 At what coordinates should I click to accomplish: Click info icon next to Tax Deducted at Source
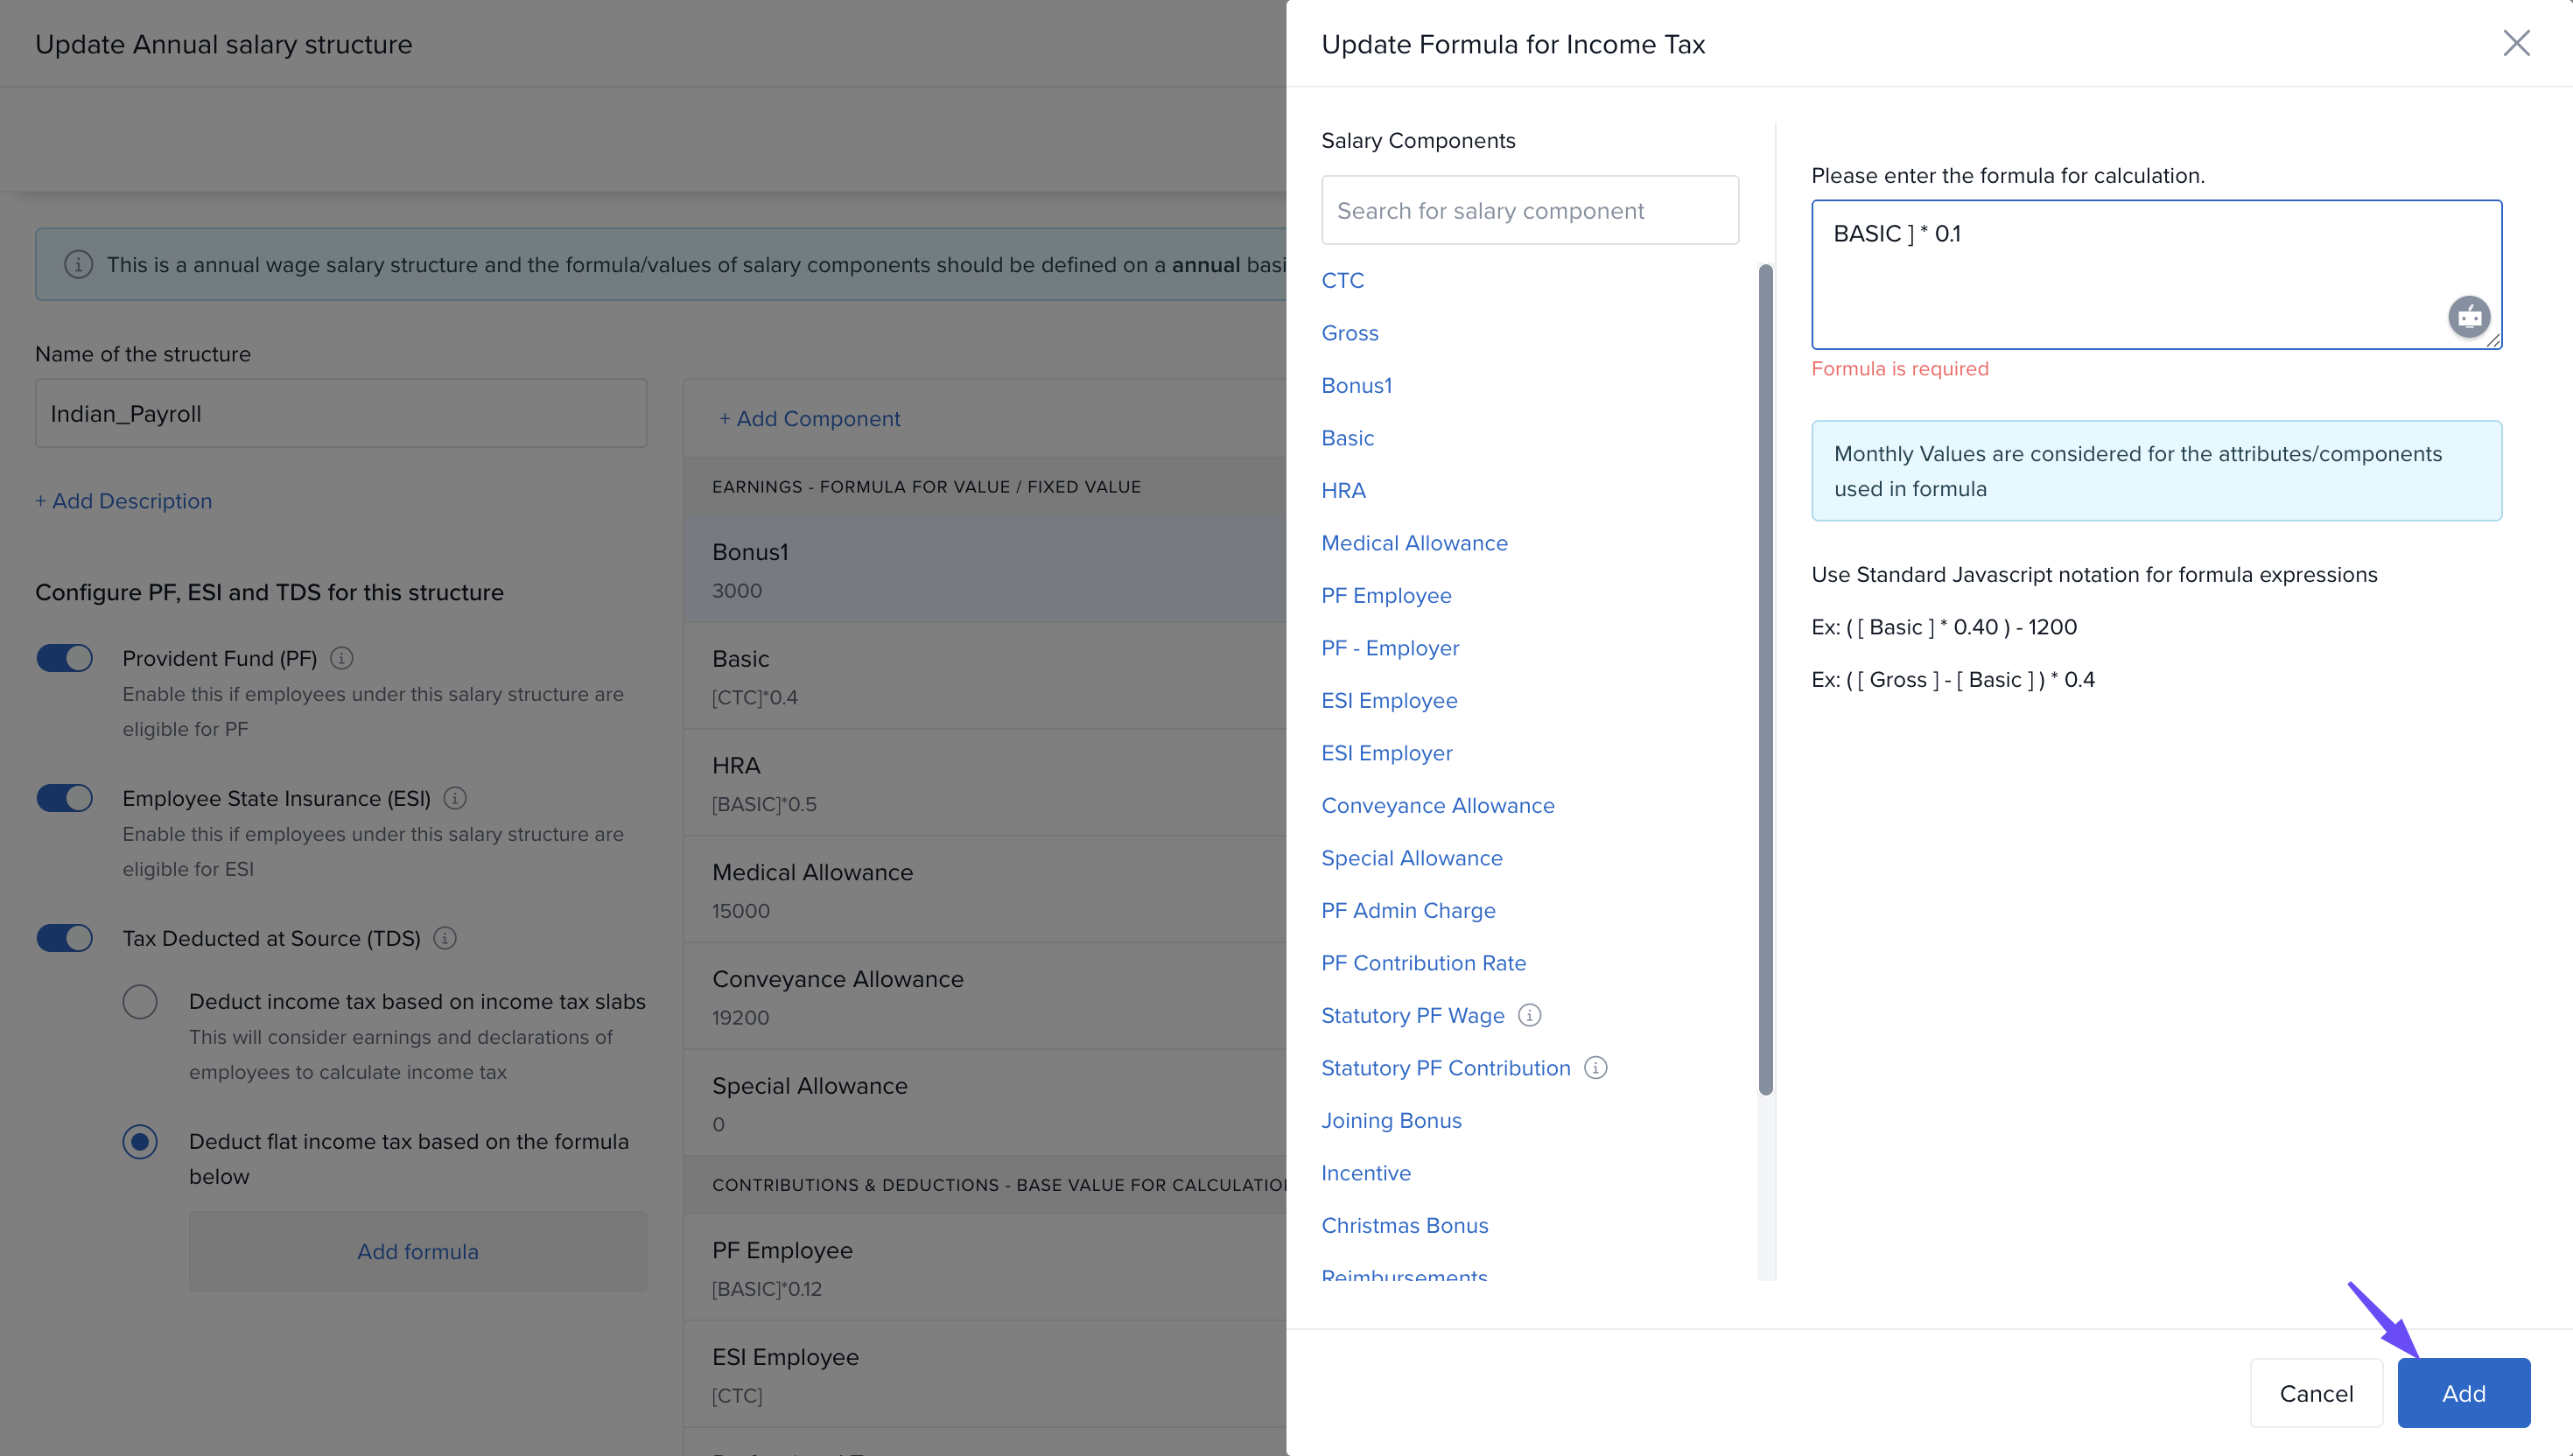pyautogui.click(x=445, y=938)
